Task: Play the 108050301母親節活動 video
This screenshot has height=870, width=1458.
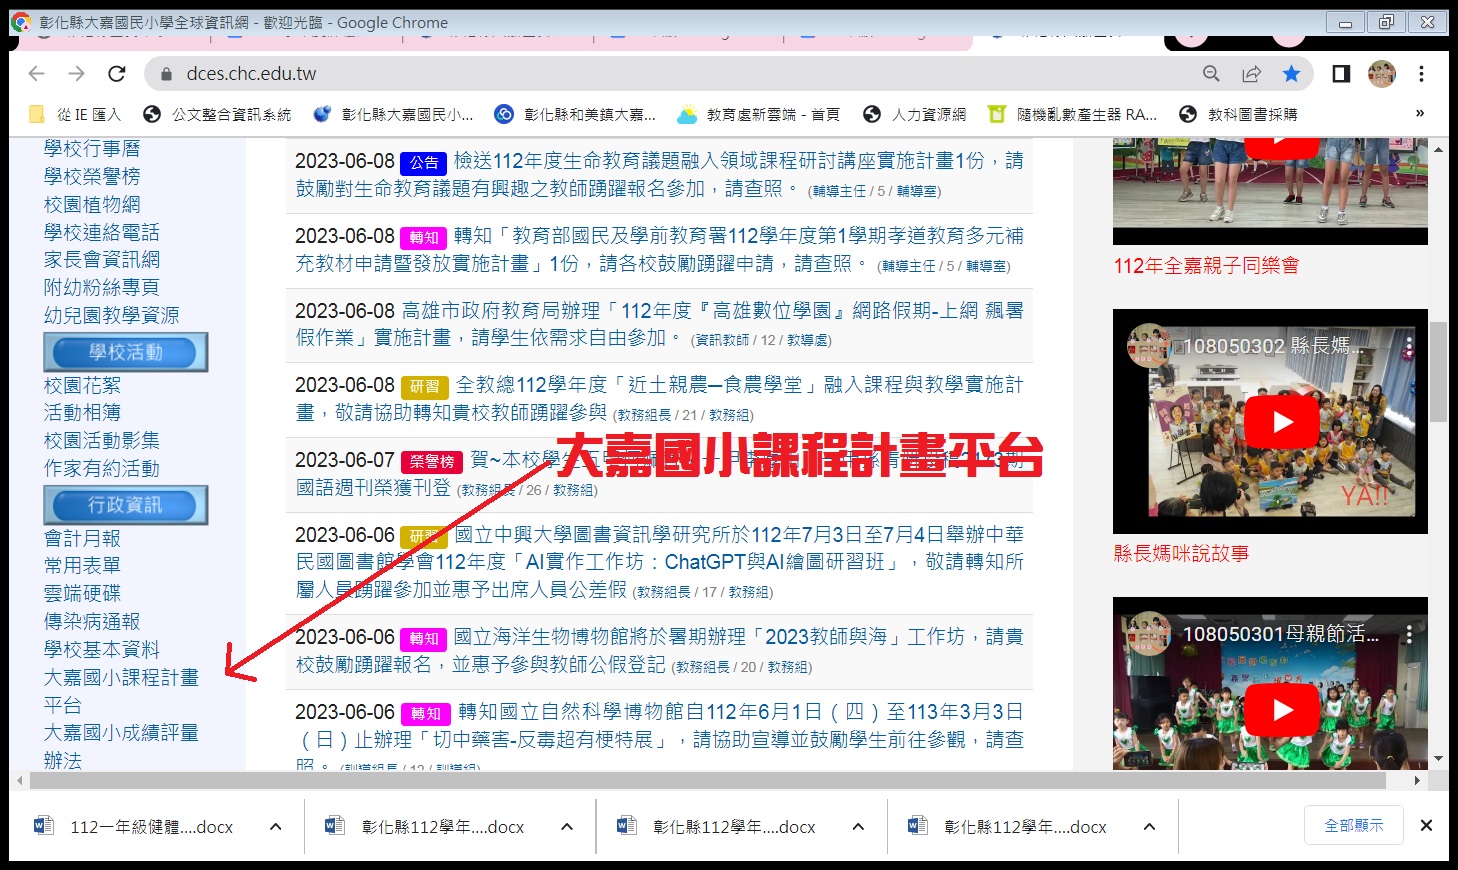Action: click(1282, 710)
